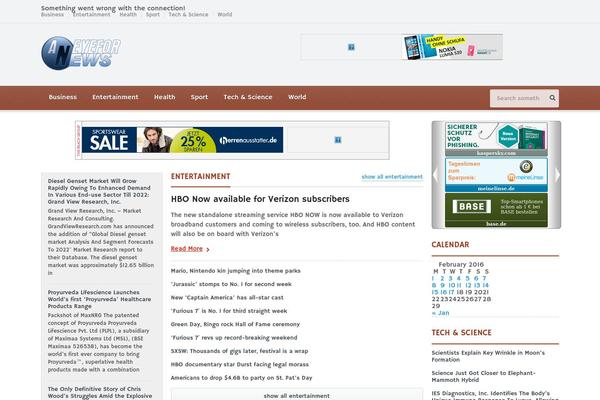Click the Nokia Lumia banner ad
Image resolution: width=600 pixels, height=400 pixels.
[x=452, y=47]
